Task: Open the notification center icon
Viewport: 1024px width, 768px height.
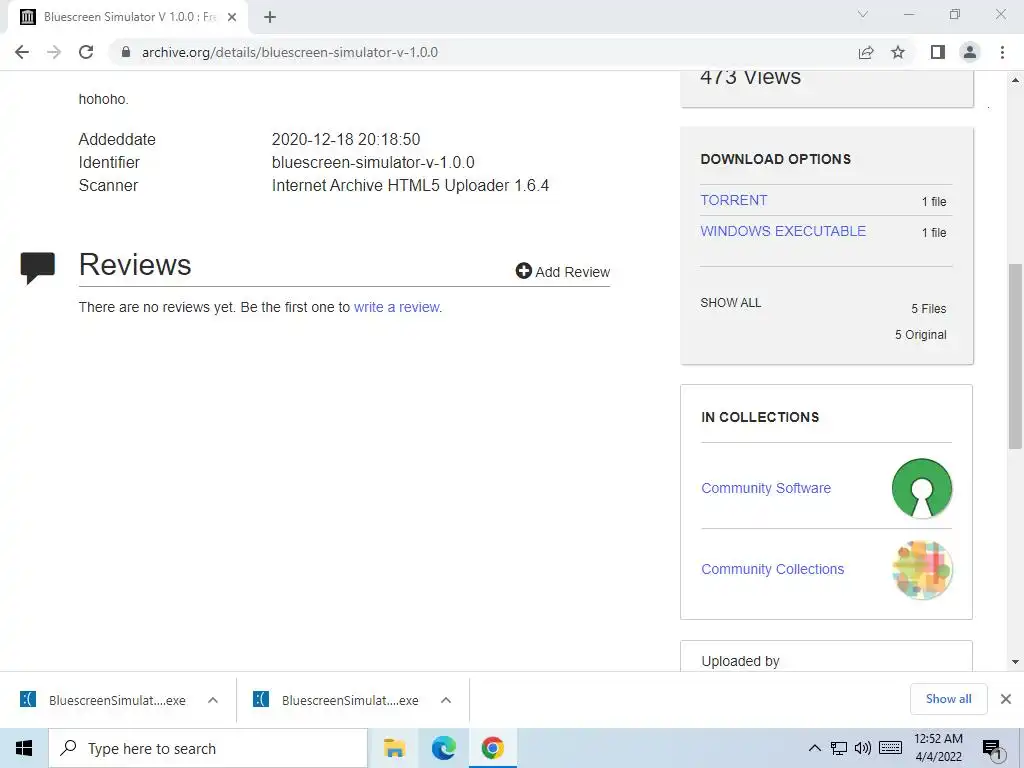Action: [993, 748]
